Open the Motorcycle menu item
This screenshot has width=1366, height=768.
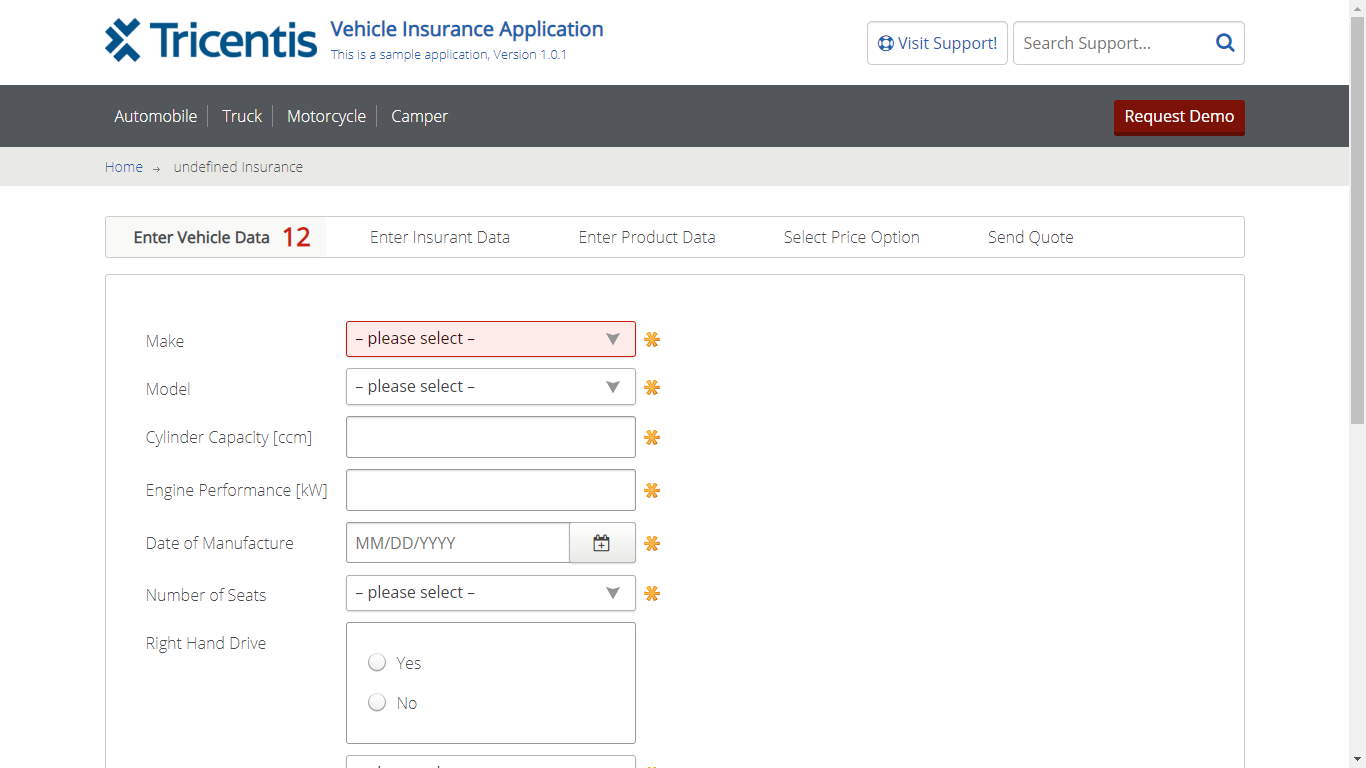tap(326, 116)
